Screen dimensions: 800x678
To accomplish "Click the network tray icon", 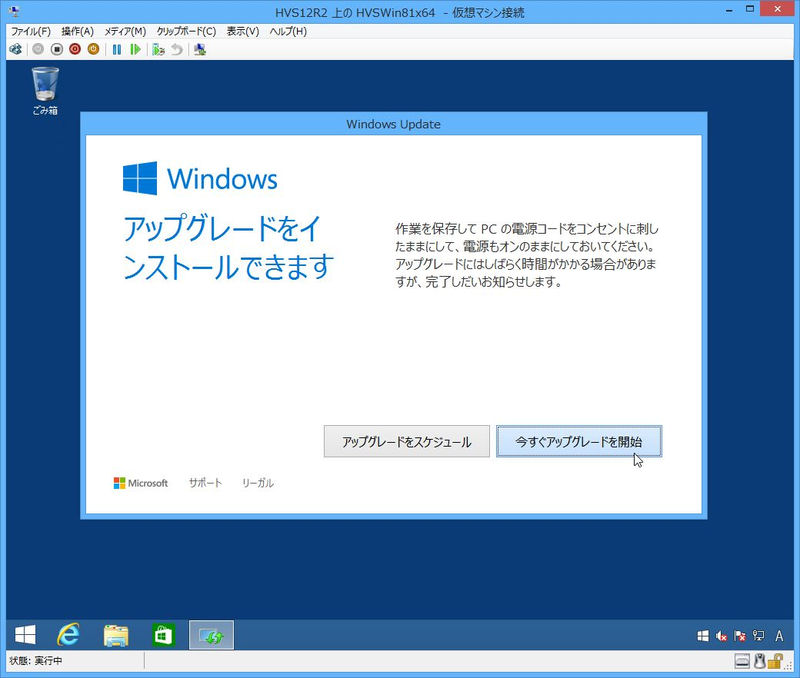I will coord(758,636).
